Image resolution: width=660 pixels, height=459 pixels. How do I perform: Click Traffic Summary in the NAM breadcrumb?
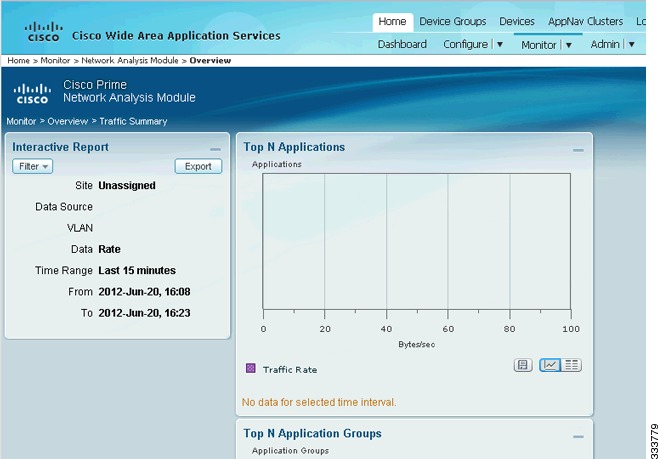133,121
